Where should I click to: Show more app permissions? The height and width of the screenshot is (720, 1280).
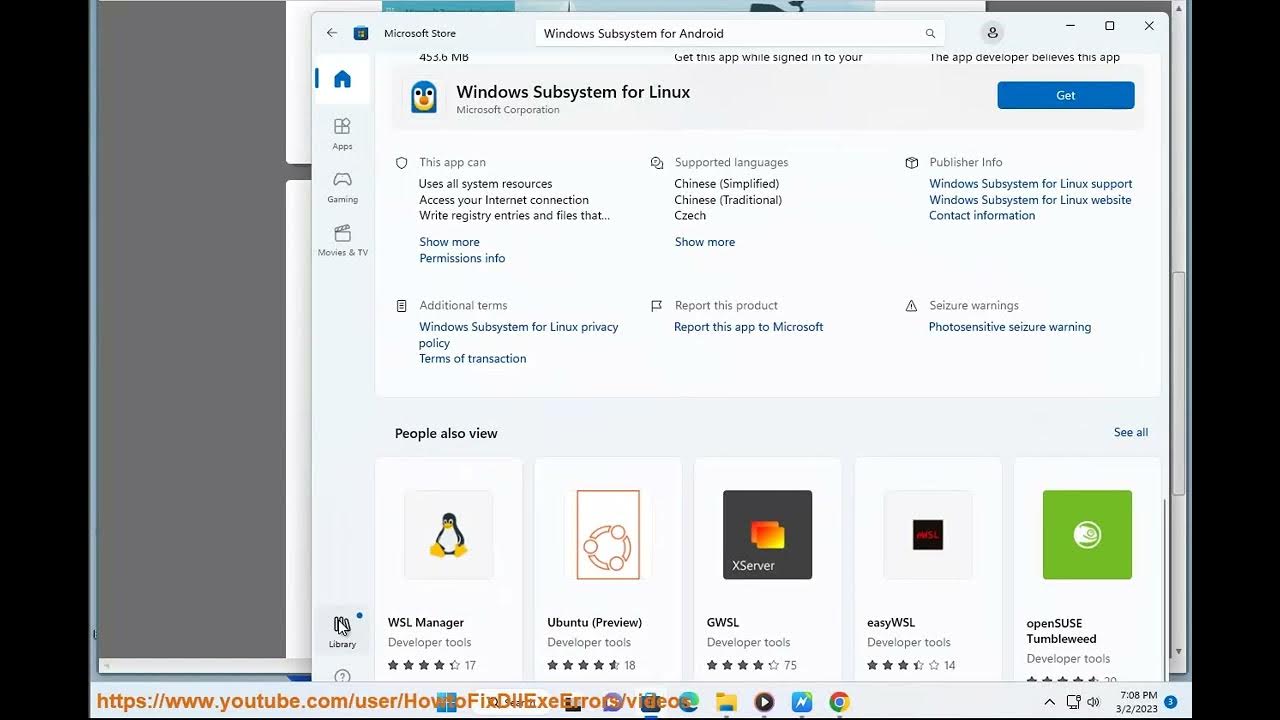(x=449, y=242)
